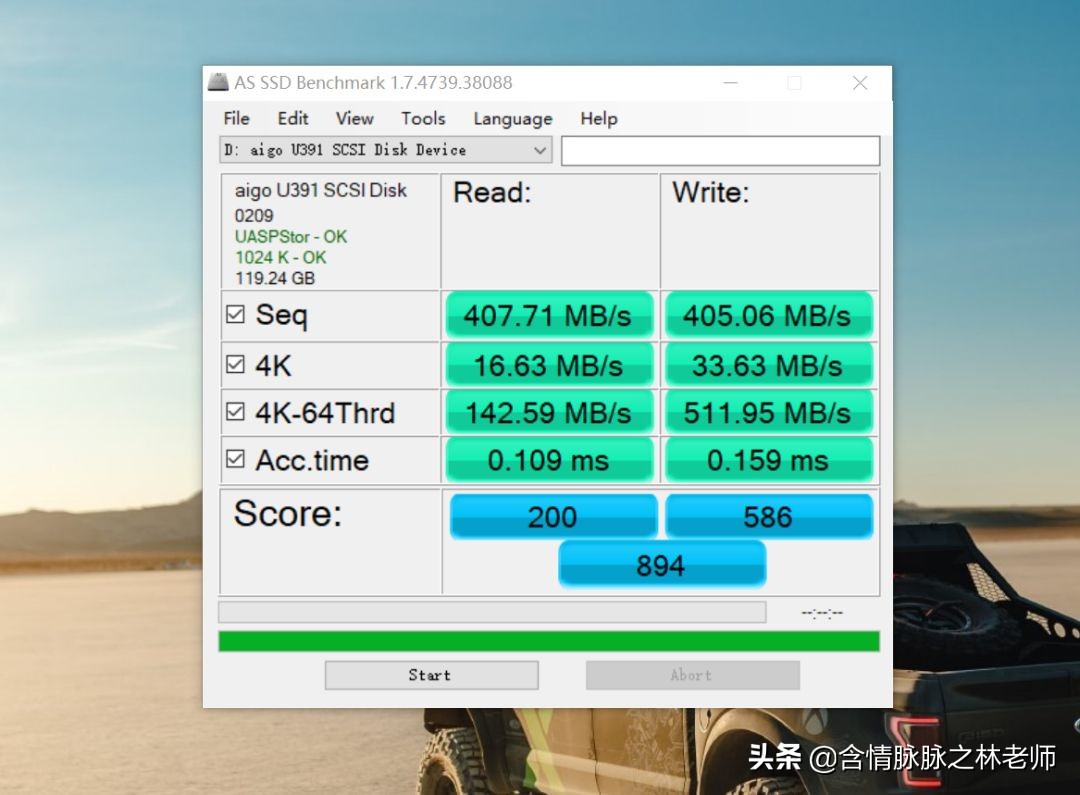Click the Sequential Read result 407.71 MB/s

[549, 314]
